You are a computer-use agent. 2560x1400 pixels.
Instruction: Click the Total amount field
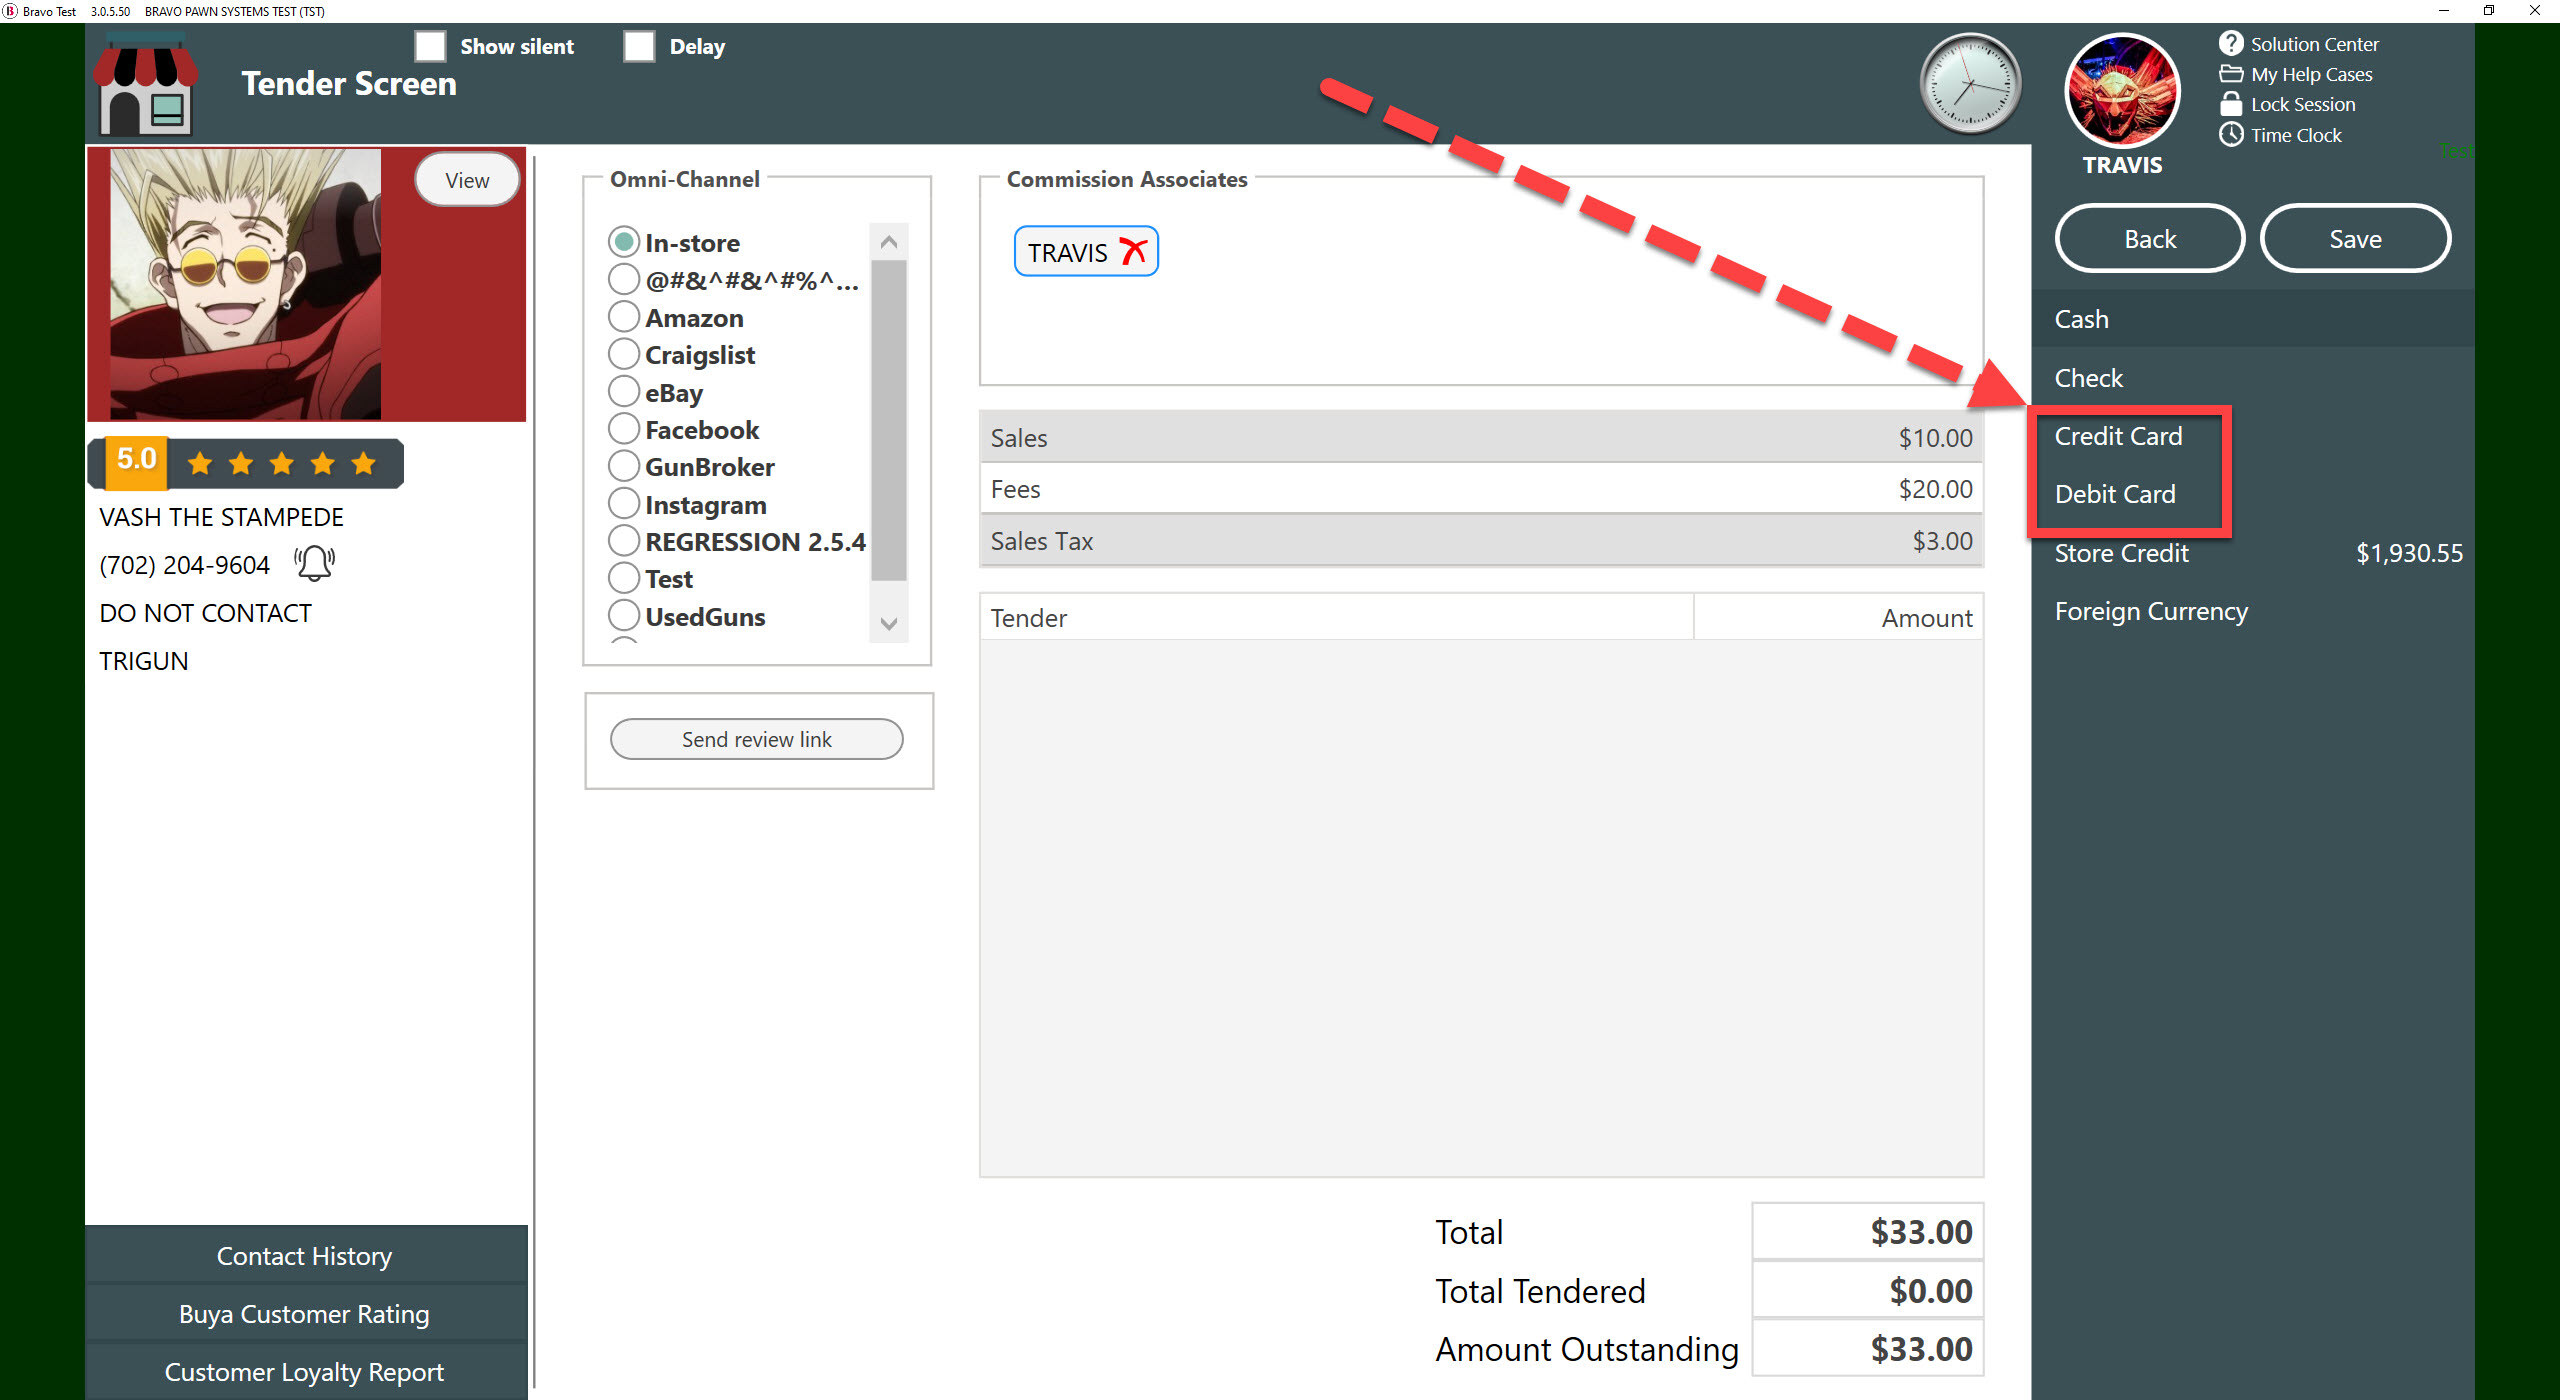(1867, 1232)
